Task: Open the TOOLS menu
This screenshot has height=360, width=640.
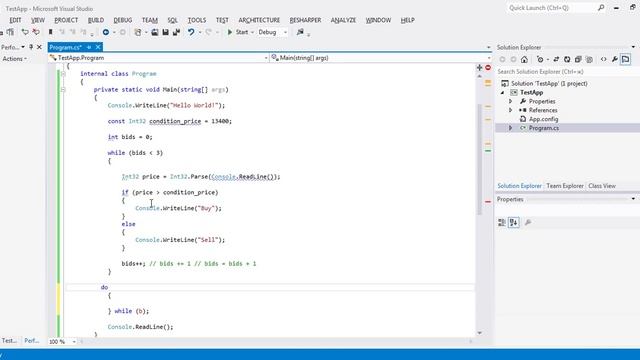Action: click(x=197, y=20)
